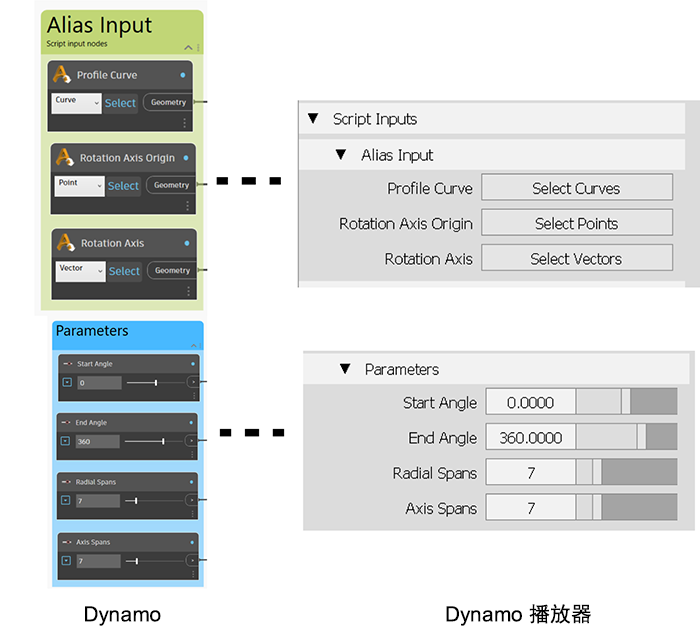This screenshot has width=700, height=628.
Task: Open the three-dot menu on Rotation Axis Origin node
Action: (x=188, y=206)
